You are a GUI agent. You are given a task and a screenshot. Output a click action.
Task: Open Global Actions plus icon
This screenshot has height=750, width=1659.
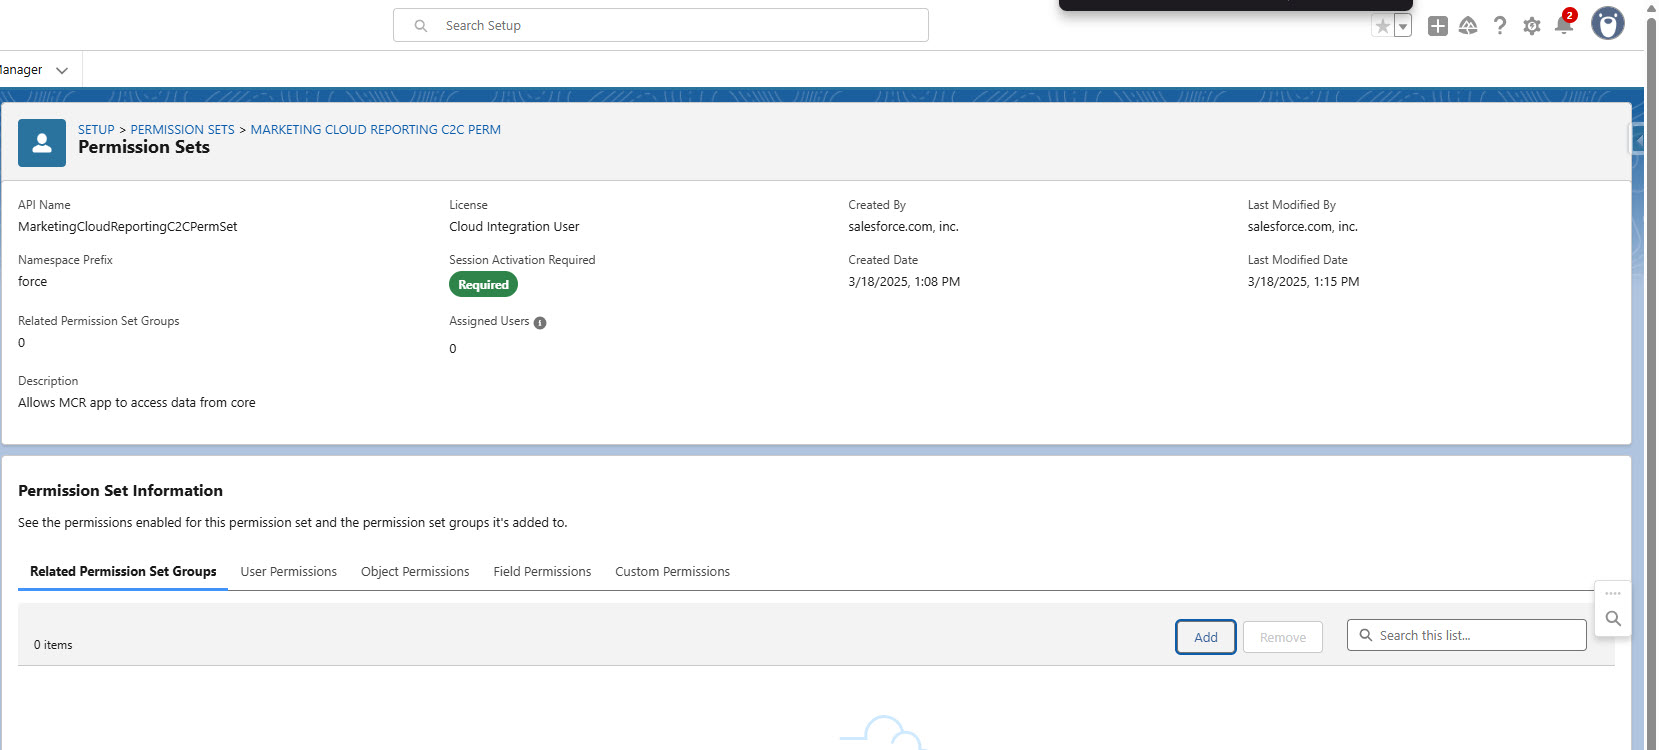point(1437,26)
